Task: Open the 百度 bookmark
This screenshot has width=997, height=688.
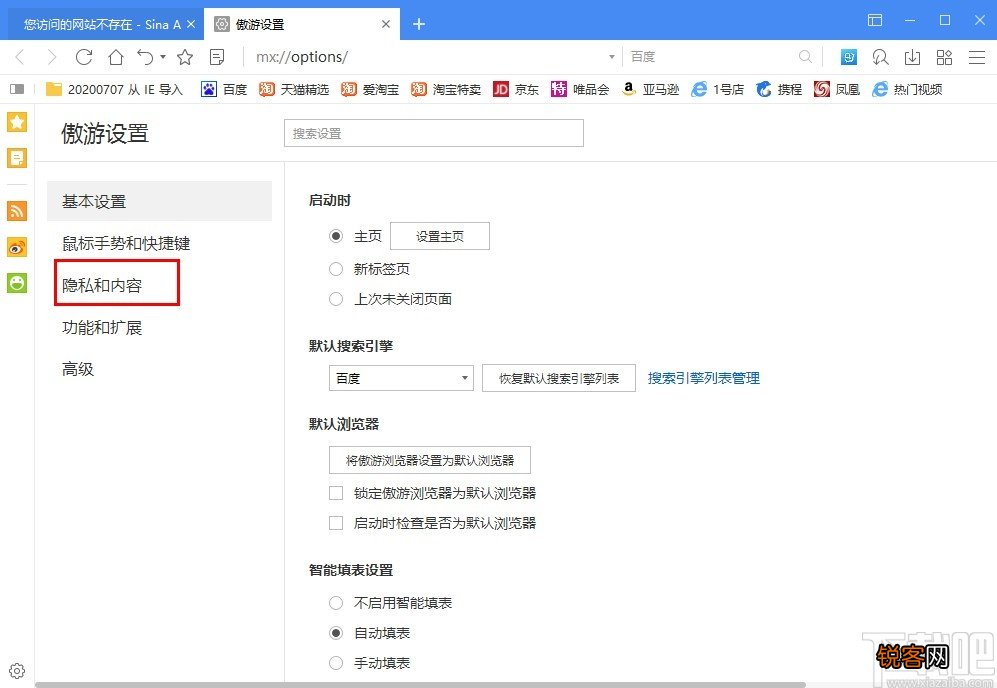Action: click(x=224, y=90)
